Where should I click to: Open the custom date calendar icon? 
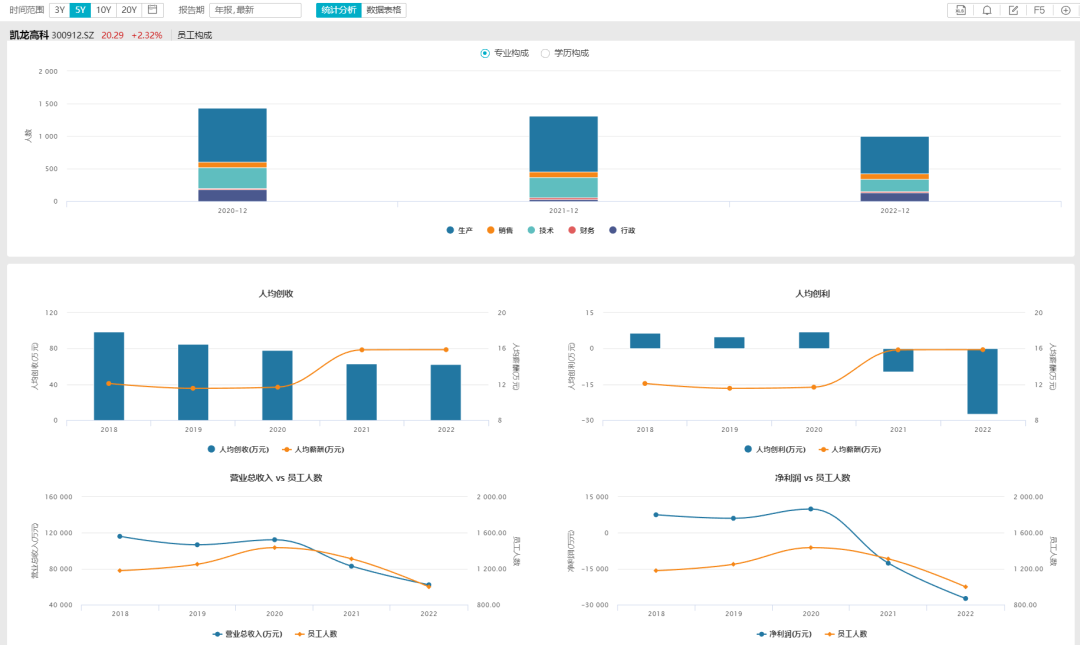(153, 10)
